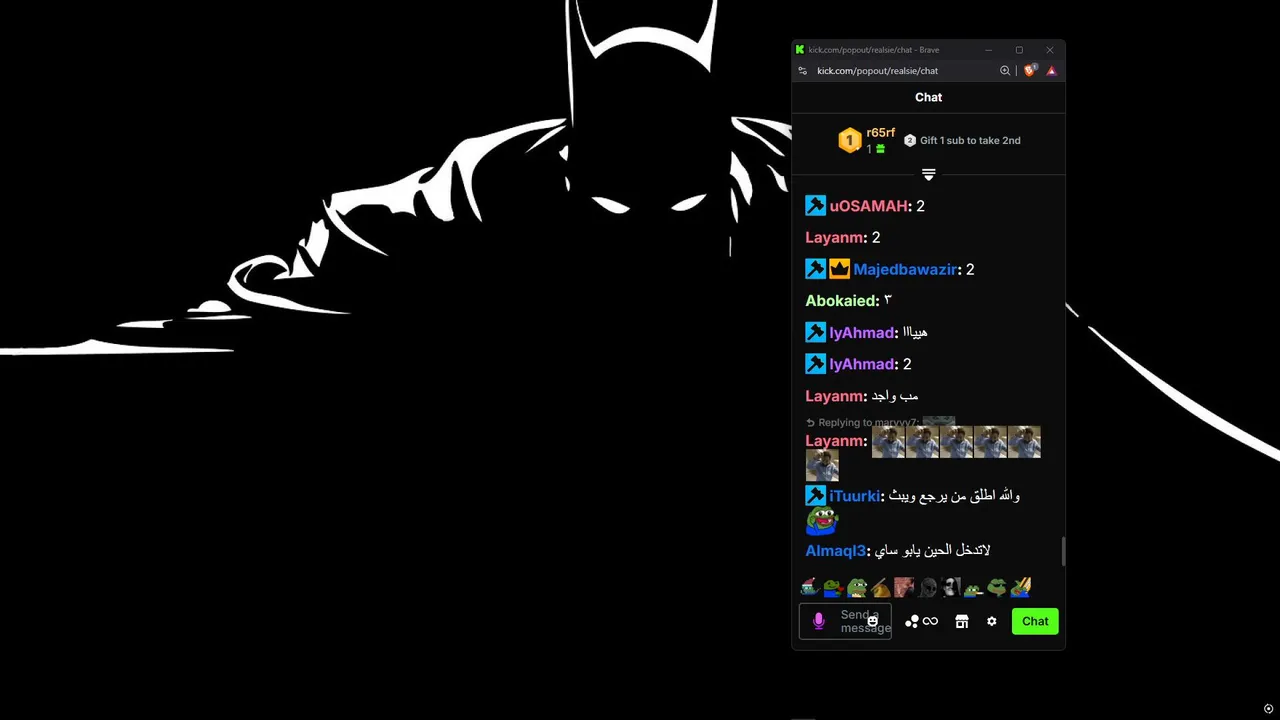Click the crown badge next to Majedbawazir
1280x720 pixels.
840,270
